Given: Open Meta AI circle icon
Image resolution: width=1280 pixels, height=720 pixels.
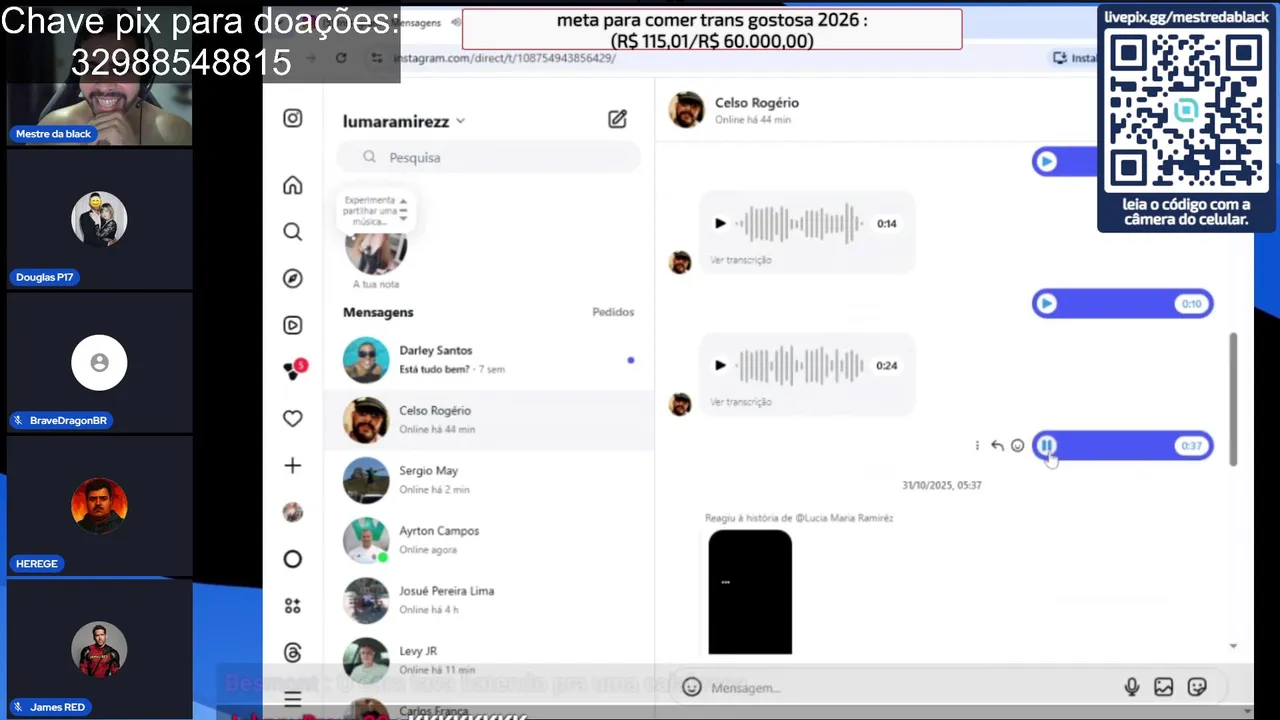Looking at the screenshot, I should coord(292,559).
